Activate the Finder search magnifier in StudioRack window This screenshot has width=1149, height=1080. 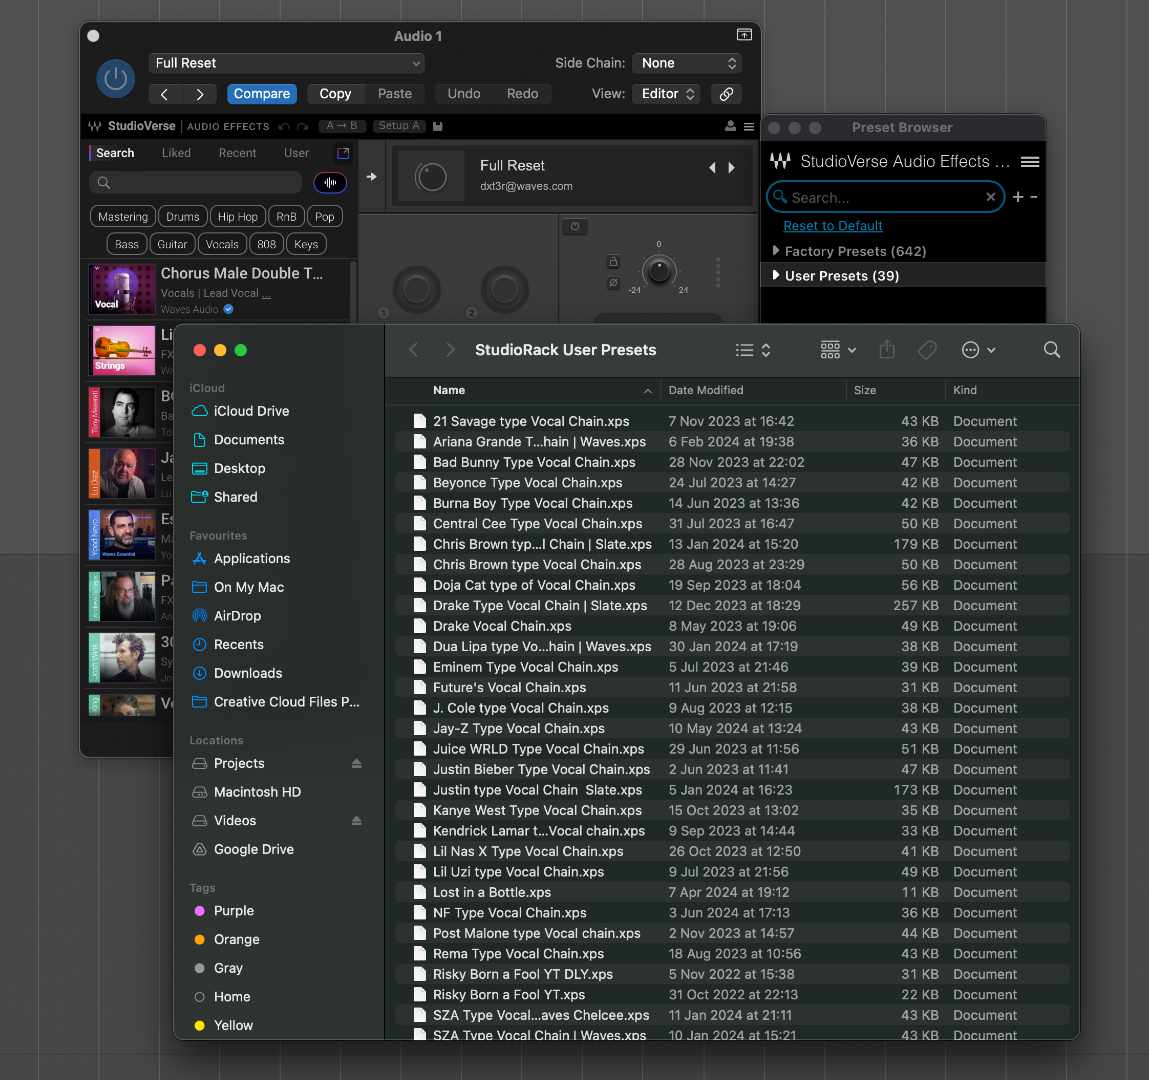pyautogui.click(x=1051, y=350)
